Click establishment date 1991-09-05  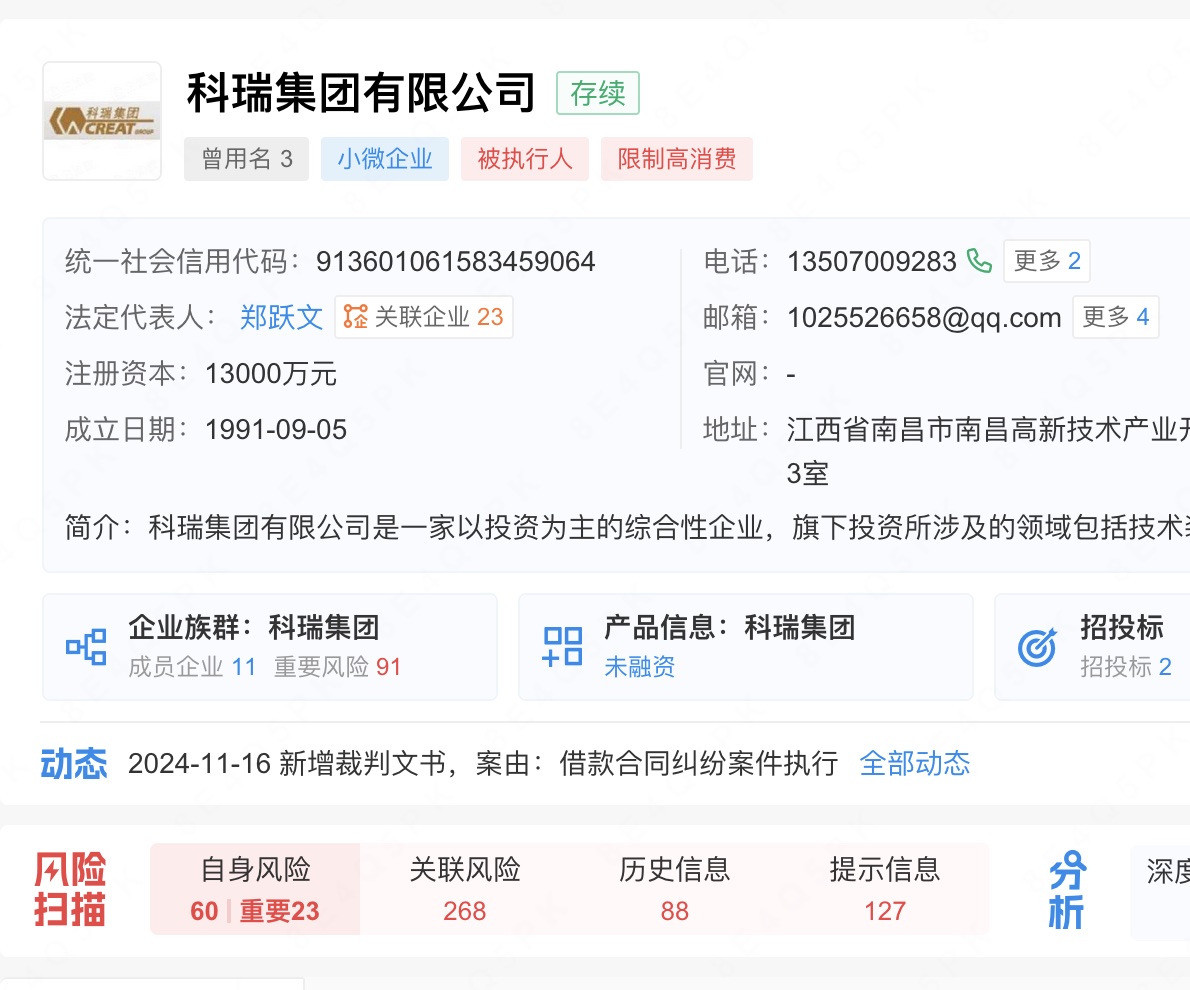(x=276, y=430)
